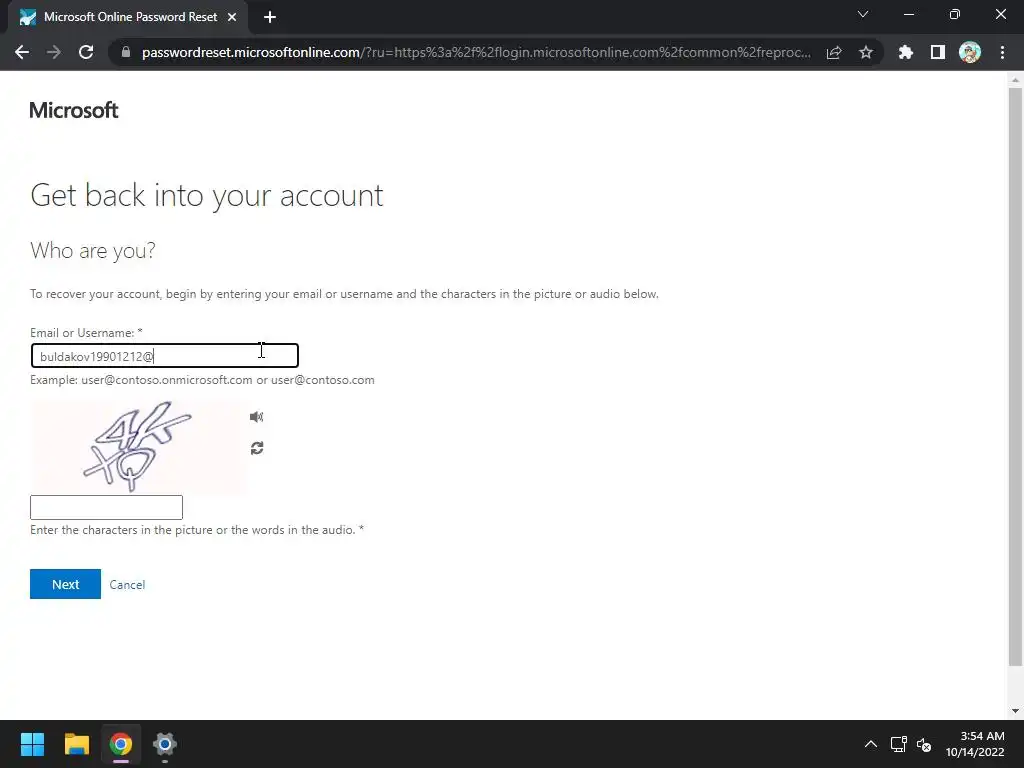Image resolution: width=1024 pixels, height=768 pixels.
Task: Show hidden system tray icons
Action: pos(871,744)
